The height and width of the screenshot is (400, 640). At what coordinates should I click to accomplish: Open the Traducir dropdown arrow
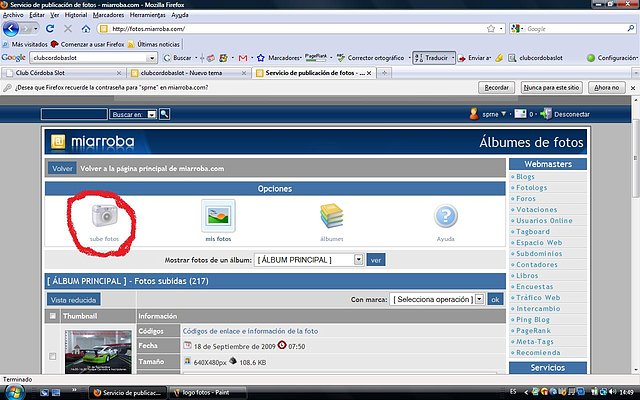(453, 58)
